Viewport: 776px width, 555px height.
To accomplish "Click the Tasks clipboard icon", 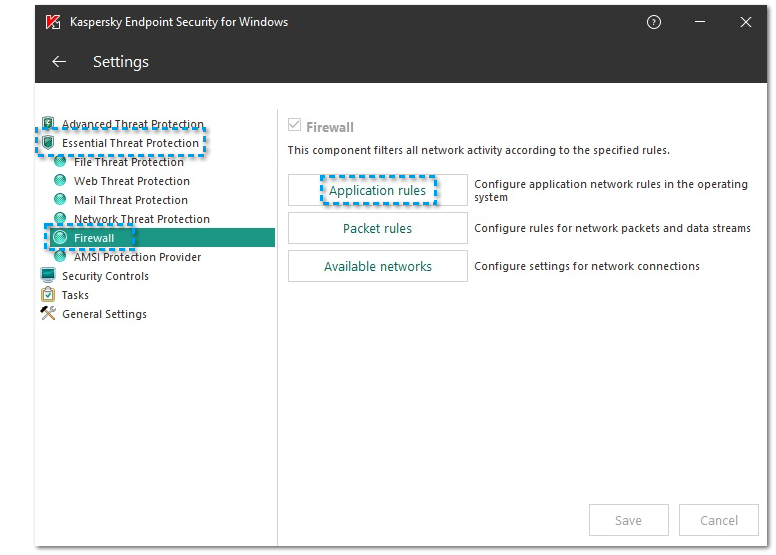I will click(48, 295).
